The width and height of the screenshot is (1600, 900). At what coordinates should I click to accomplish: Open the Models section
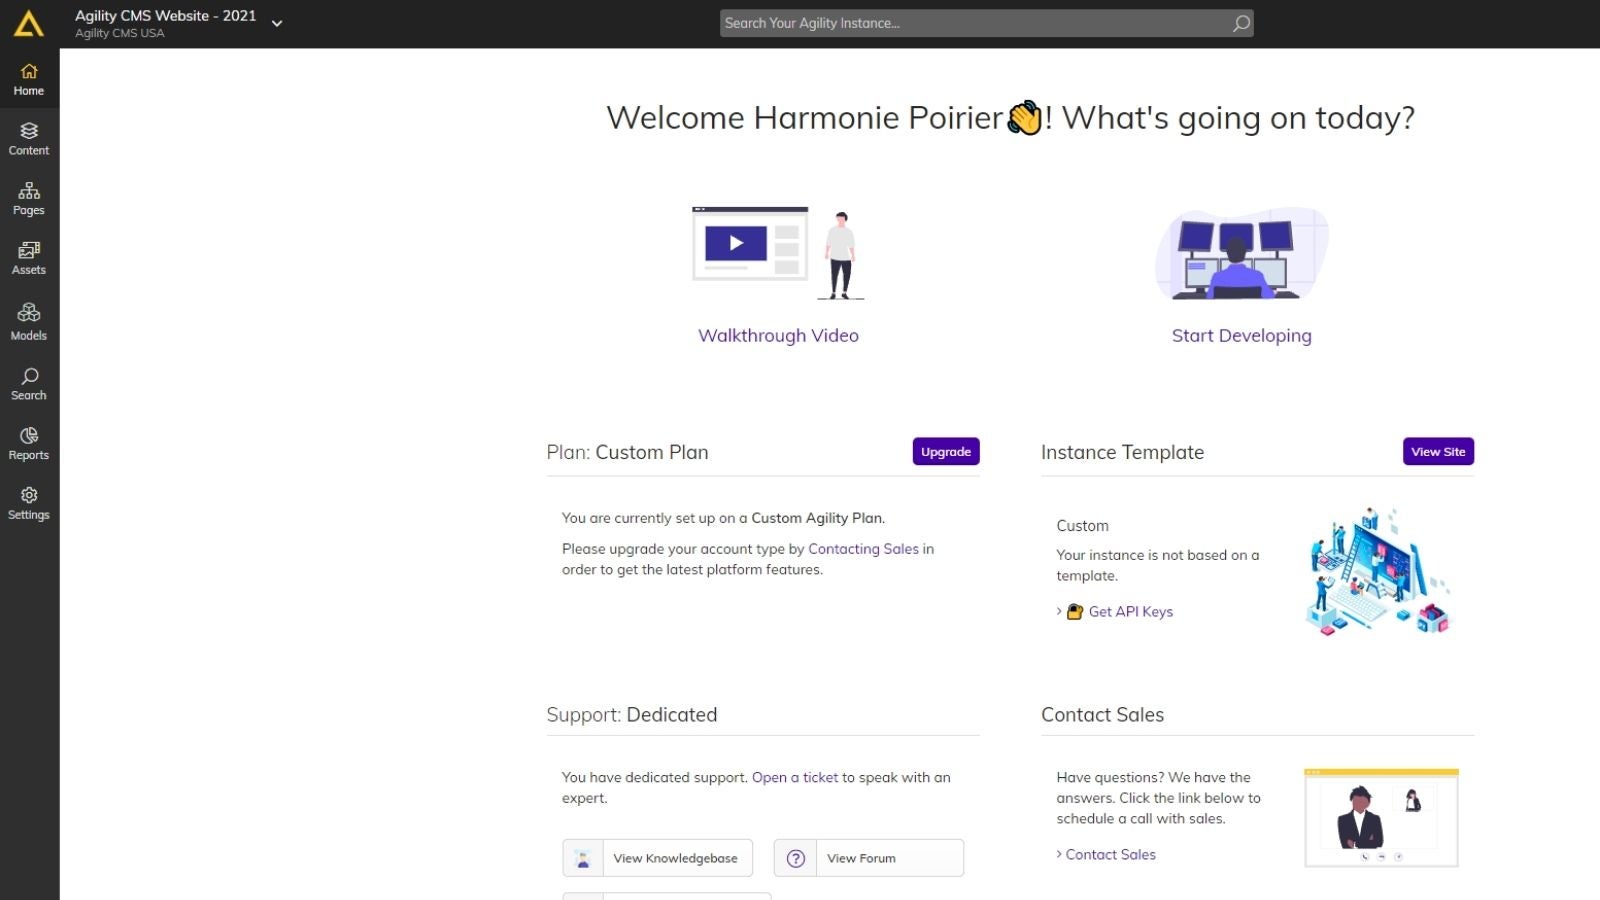tap(29, 323)
